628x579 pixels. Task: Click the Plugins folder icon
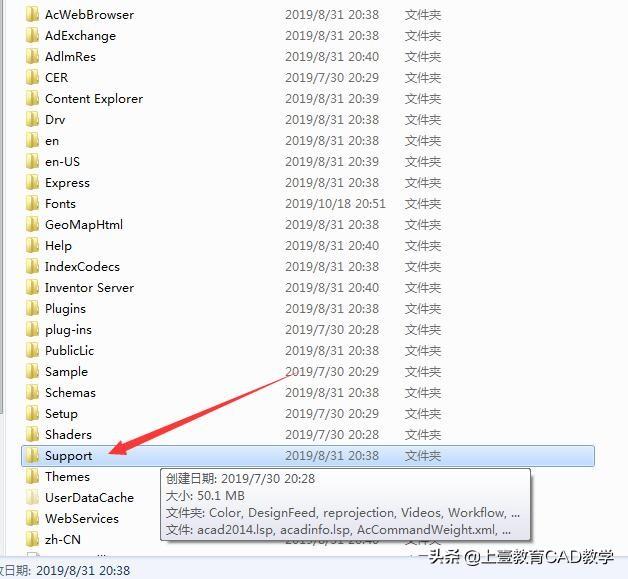pyautogui.click(x=32, y=308)
